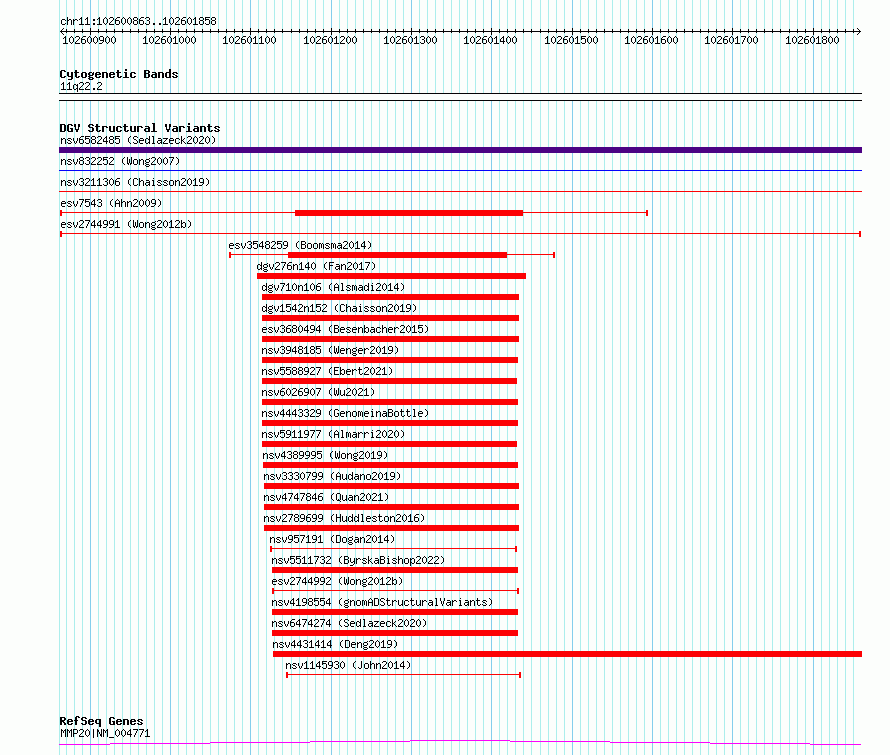Open esv2744991 (Wong2012b) variant
This screenshot has height=755, width=890.
pyautogui.click(x=126, y=224)
